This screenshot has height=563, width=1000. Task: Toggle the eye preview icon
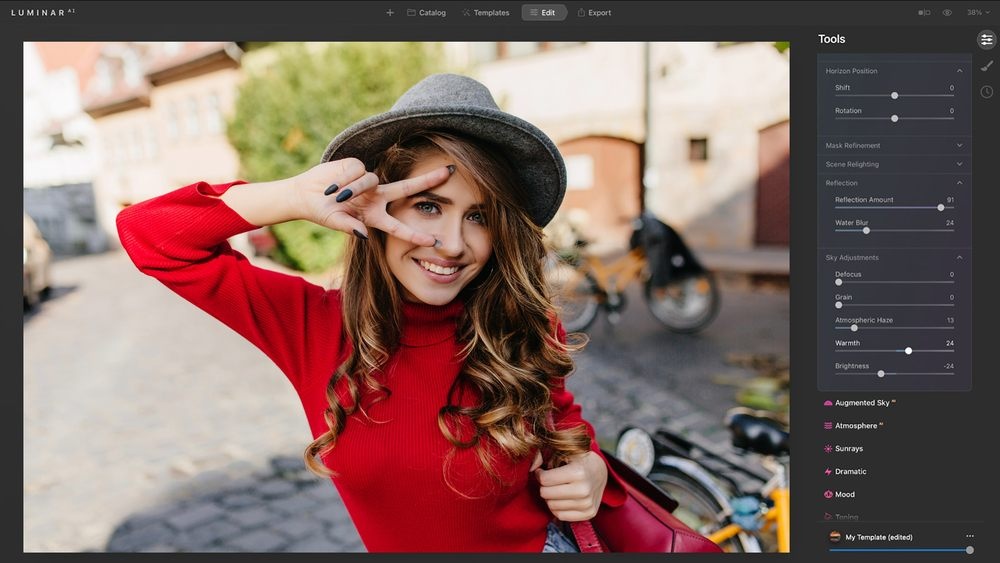[x=947, y=13]
